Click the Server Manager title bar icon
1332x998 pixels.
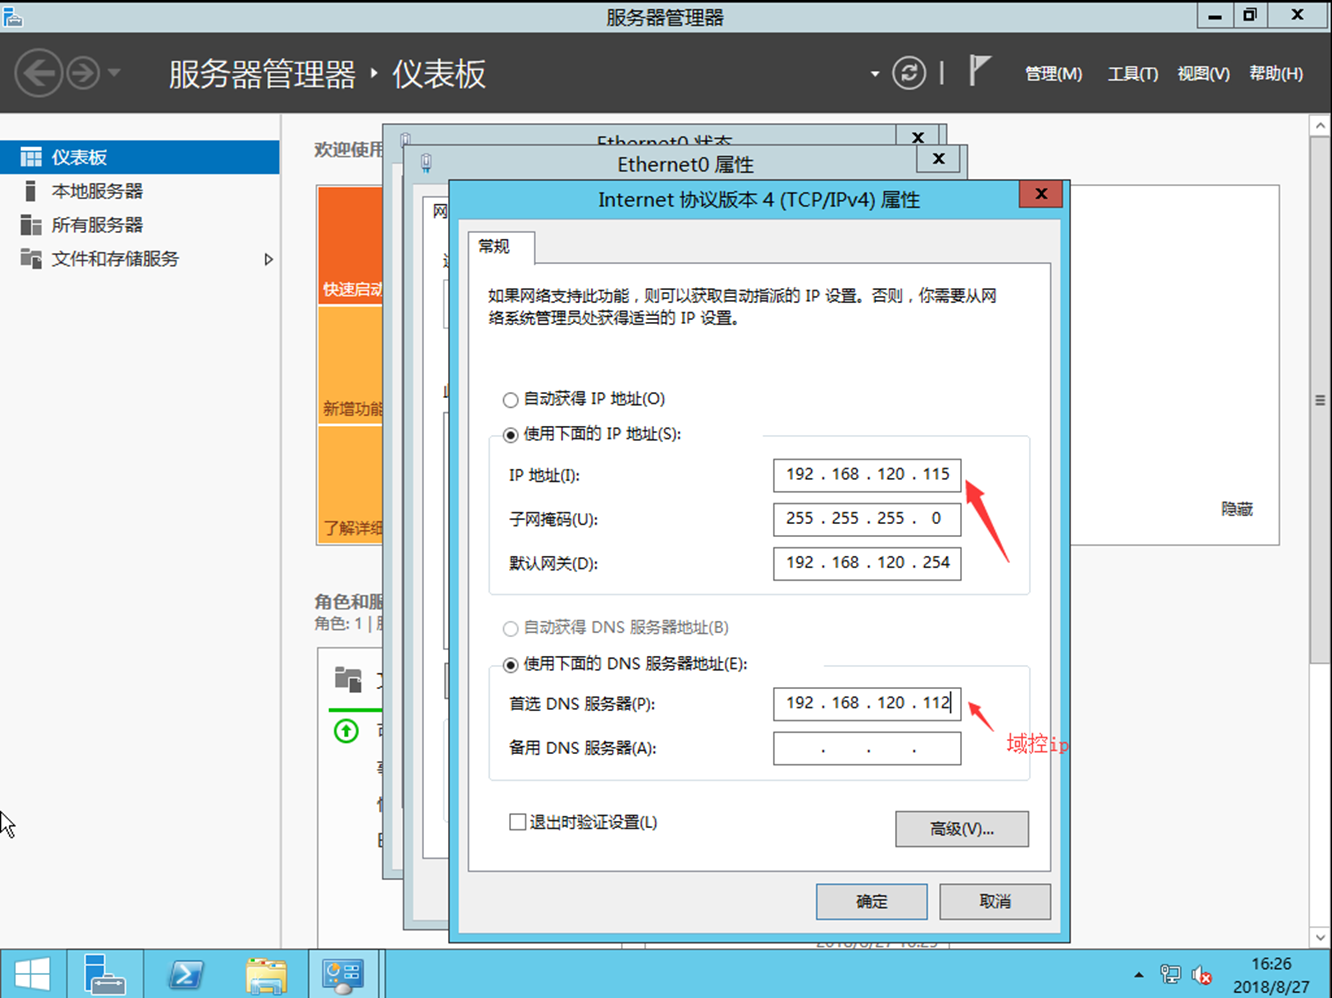pos(13,16)
